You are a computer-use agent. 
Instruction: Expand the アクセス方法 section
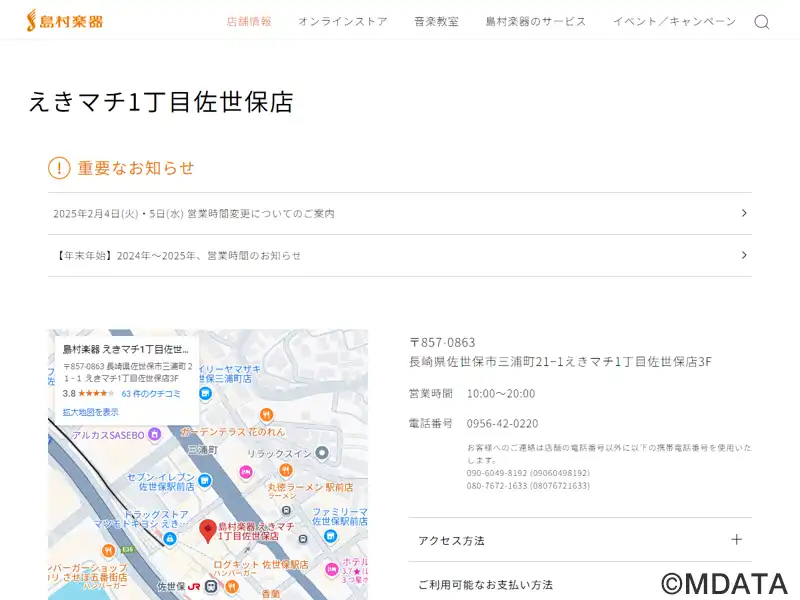click(580, 540)
